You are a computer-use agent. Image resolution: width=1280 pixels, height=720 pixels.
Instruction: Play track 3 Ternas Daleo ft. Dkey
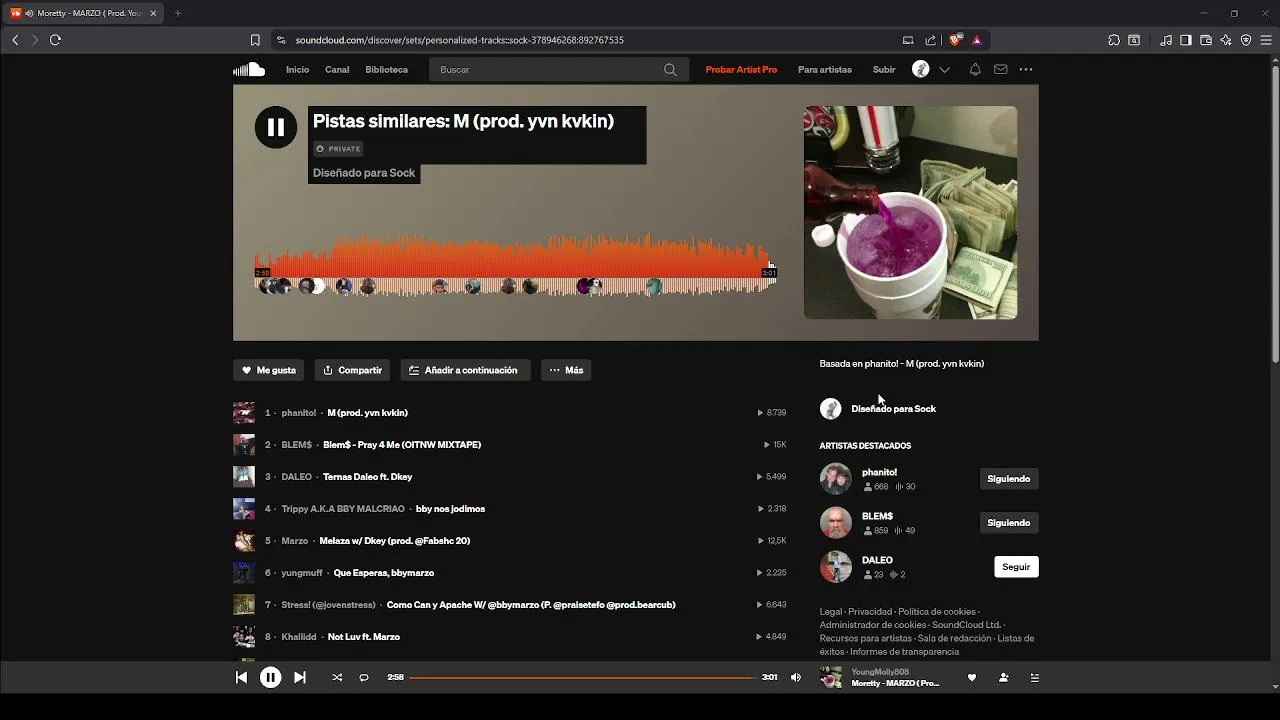tap(367, 477)
